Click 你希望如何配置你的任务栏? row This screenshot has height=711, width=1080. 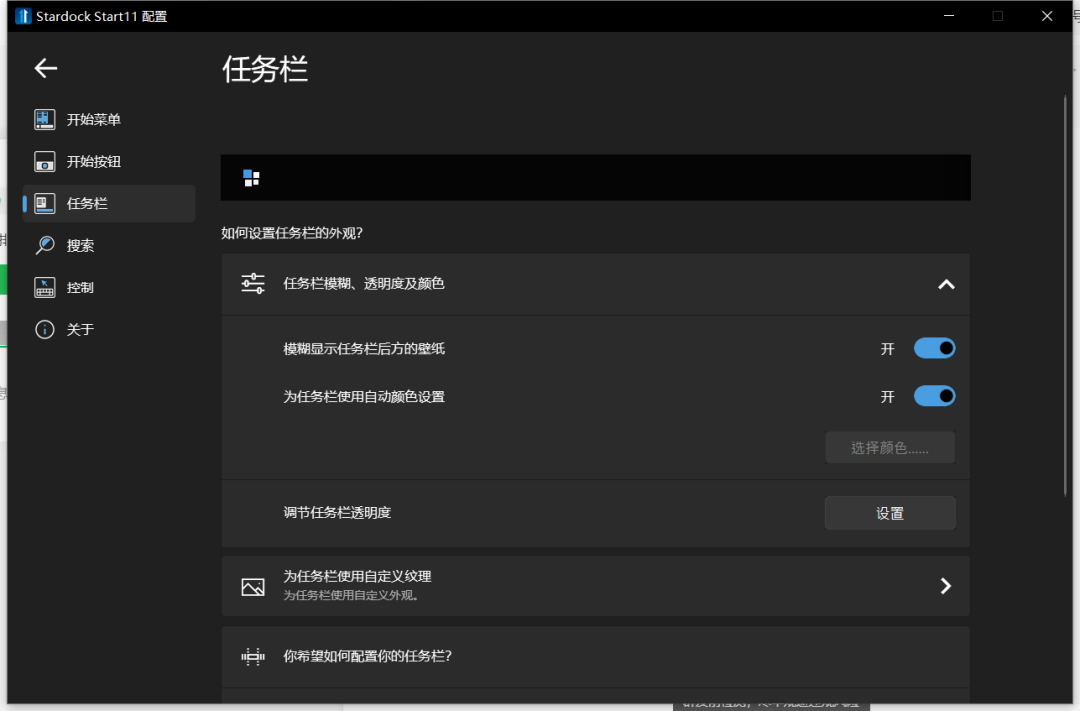point(595,657)
